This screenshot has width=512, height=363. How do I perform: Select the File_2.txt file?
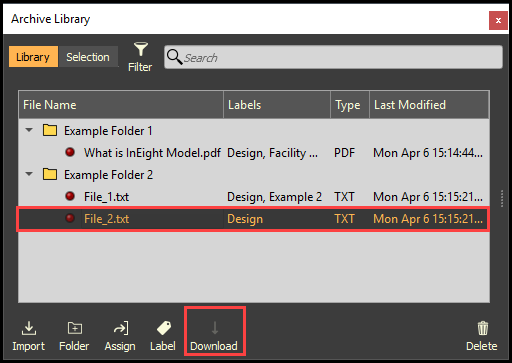106,219
